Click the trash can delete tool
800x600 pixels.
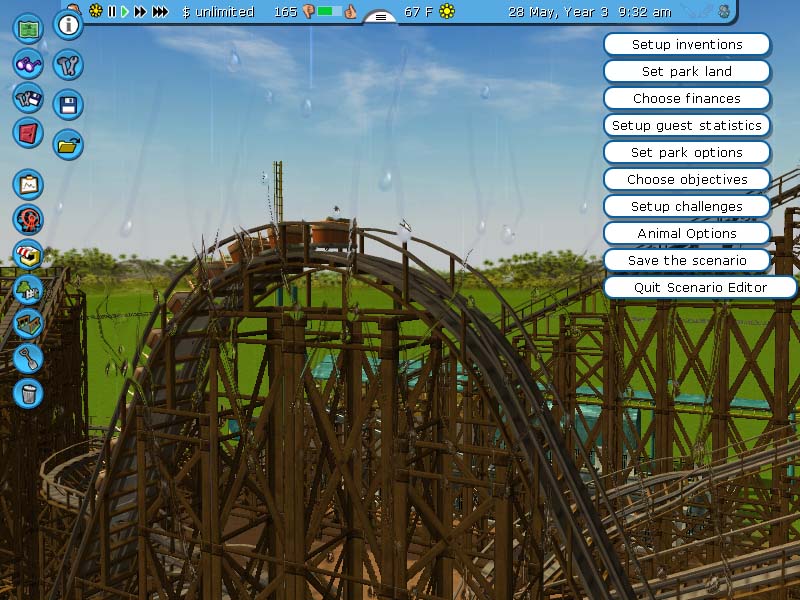[28, 393]
